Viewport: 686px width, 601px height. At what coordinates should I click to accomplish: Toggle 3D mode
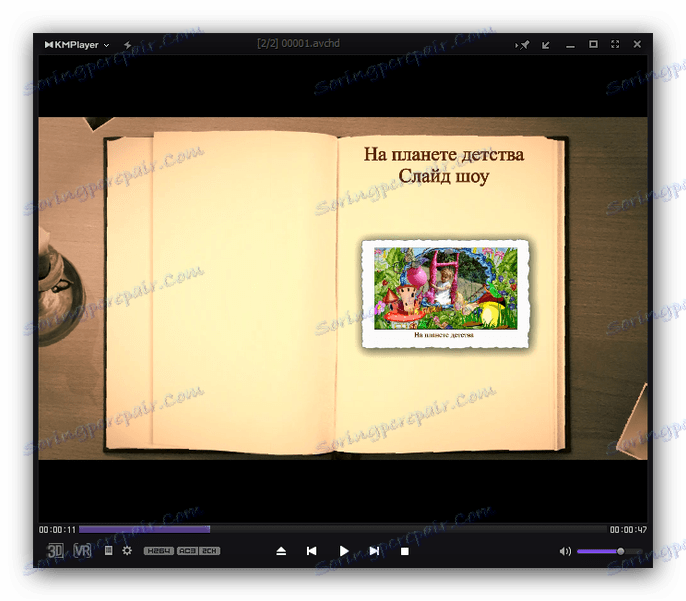[55, 550]
